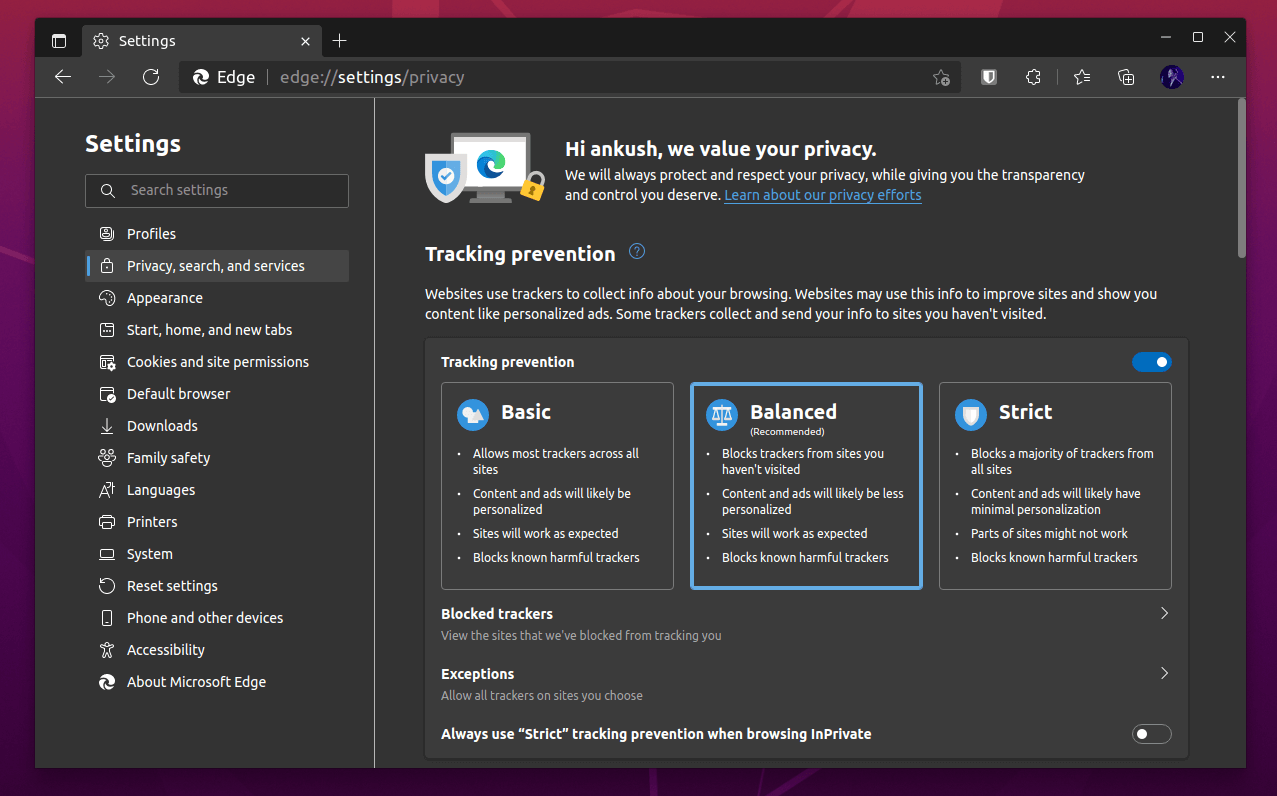Open the Favorites list icon
Image resolution: width=1277 pixels, height=796 pixels.
[1081, 77]
